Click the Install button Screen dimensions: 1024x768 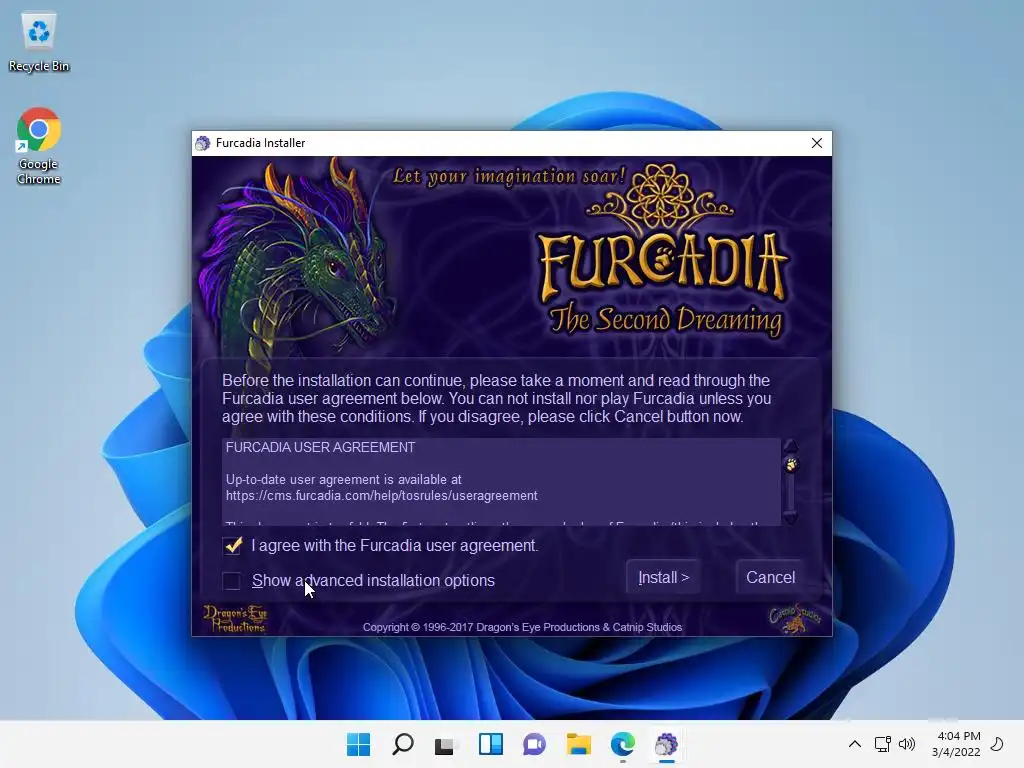pyautogui.click(x=663, y=577)
